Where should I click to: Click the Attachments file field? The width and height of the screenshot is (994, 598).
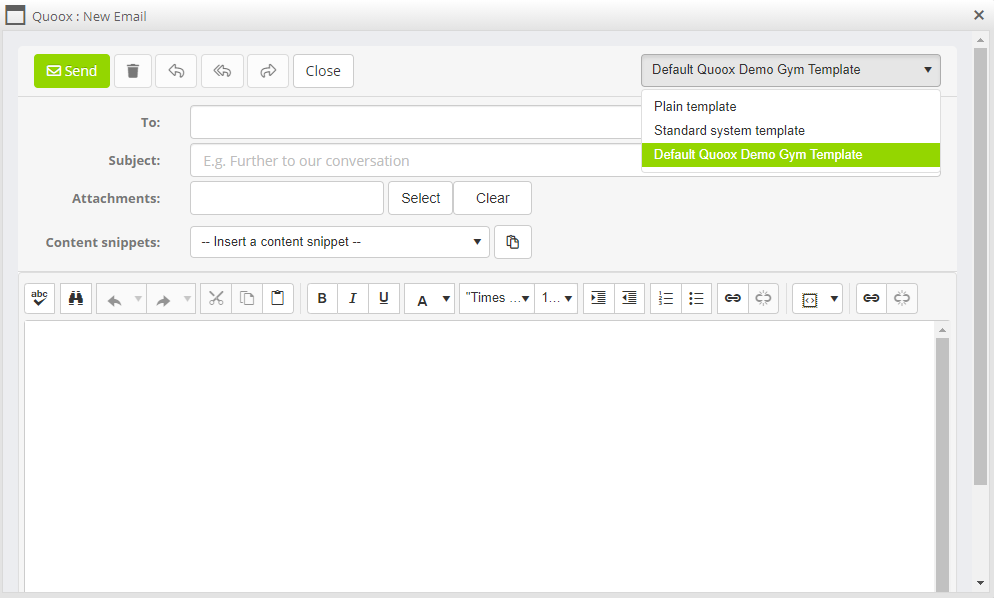click(x=287, y=198)
